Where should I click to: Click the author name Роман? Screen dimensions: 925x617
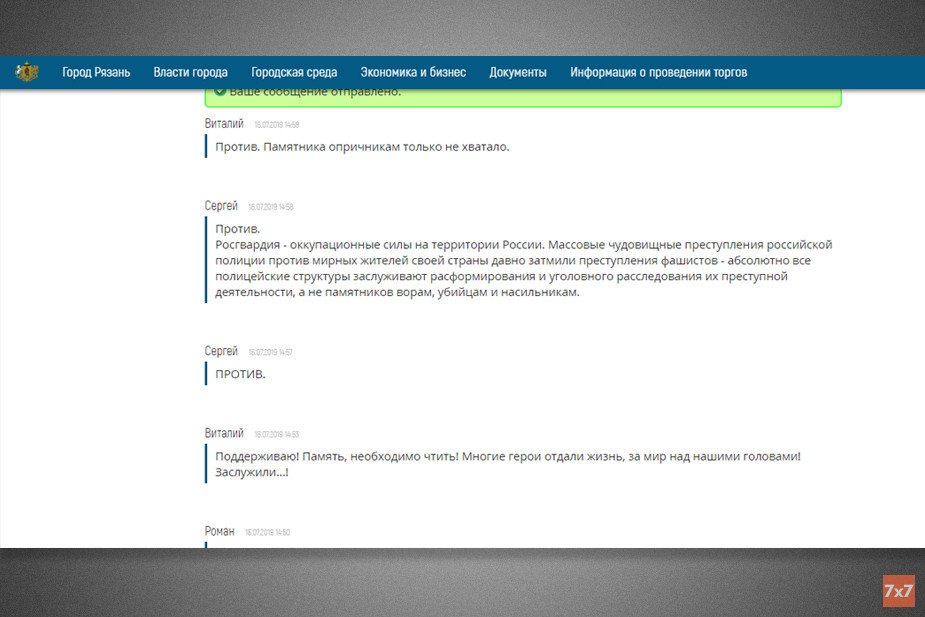click(220, 531)
